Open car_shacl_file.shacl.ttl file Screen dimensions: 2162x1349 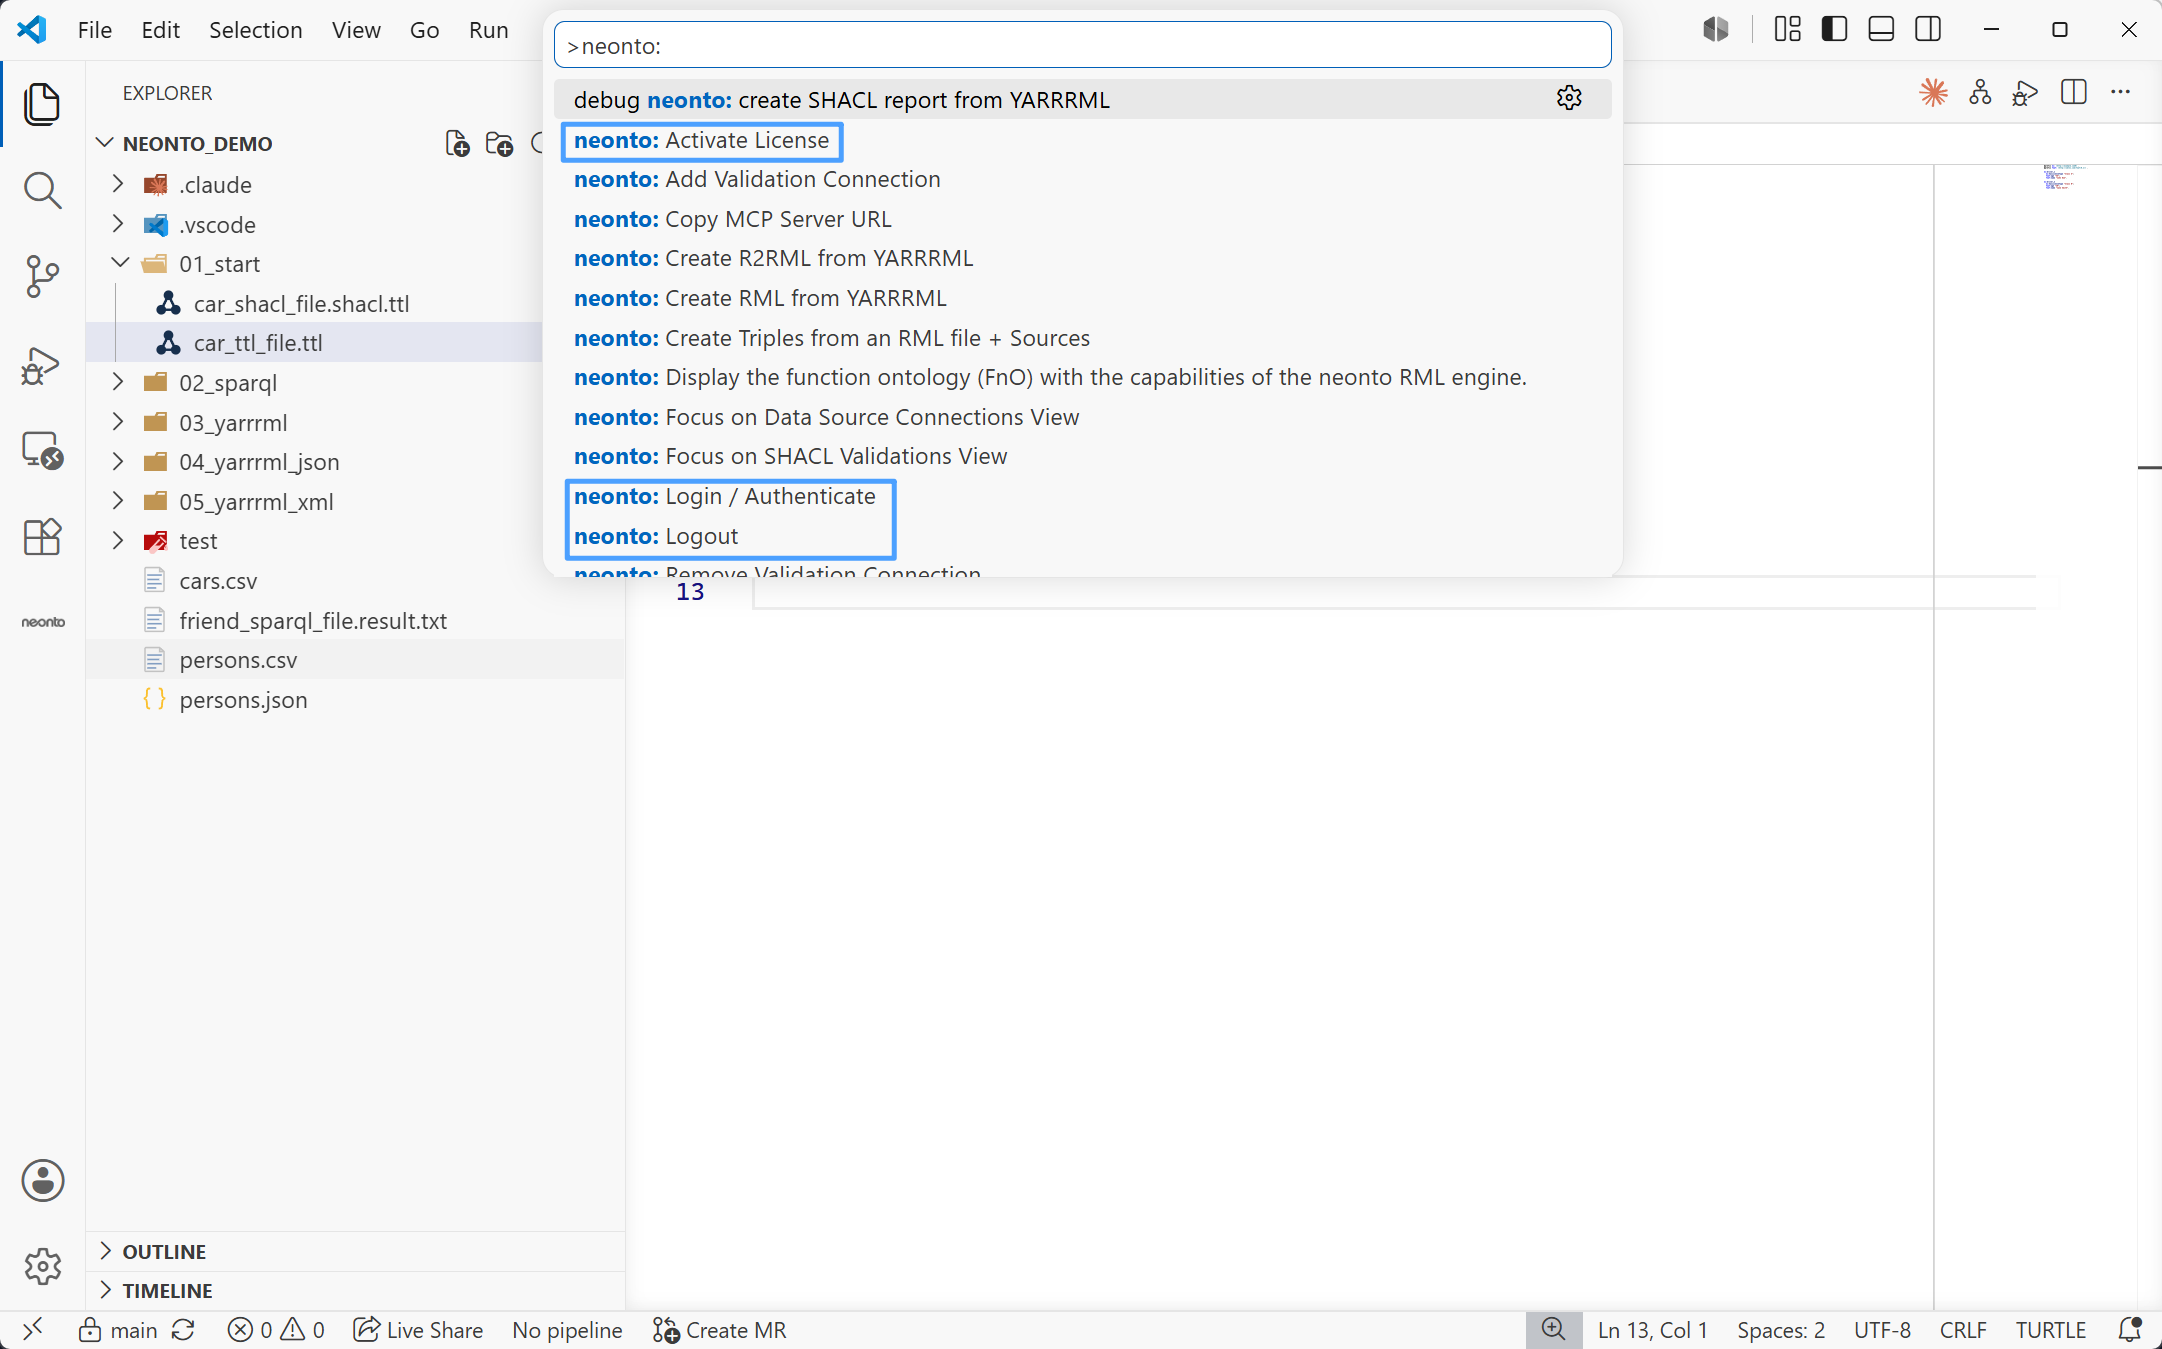click(301, 303)
